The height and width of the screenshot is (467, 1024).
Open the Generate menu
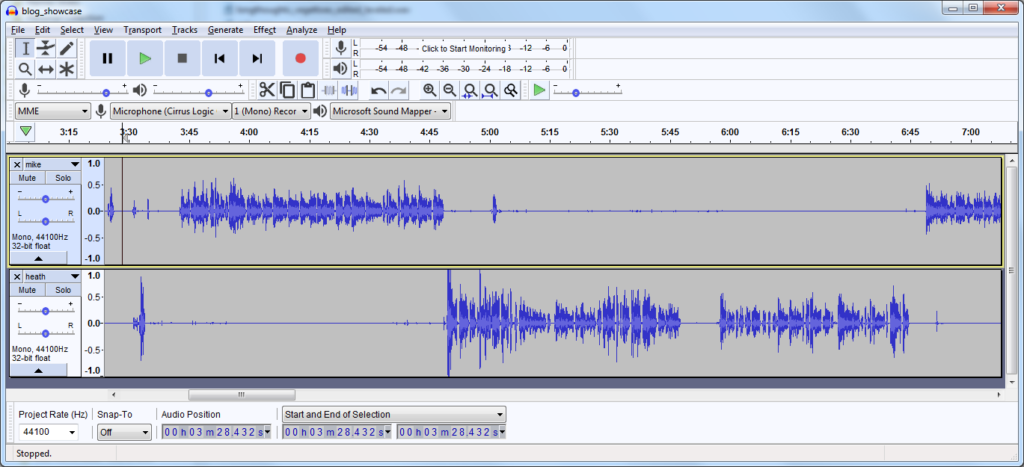[225, 30]
